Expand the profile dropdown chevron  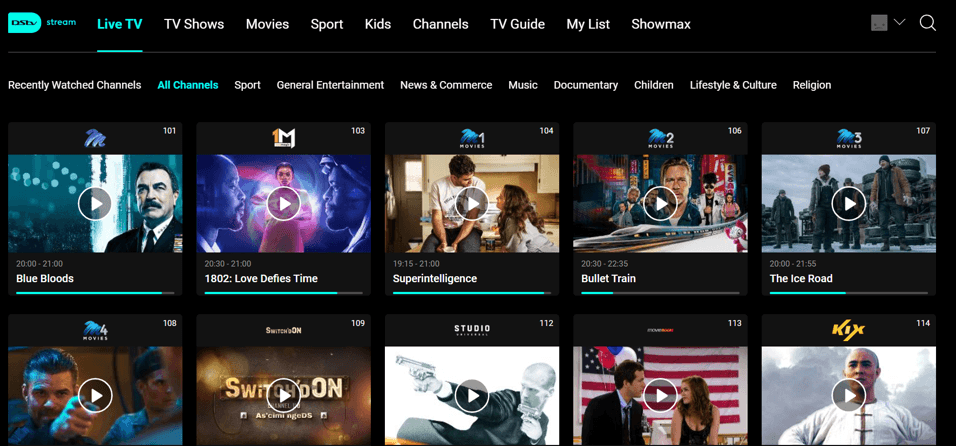click(x=899, y=23)
